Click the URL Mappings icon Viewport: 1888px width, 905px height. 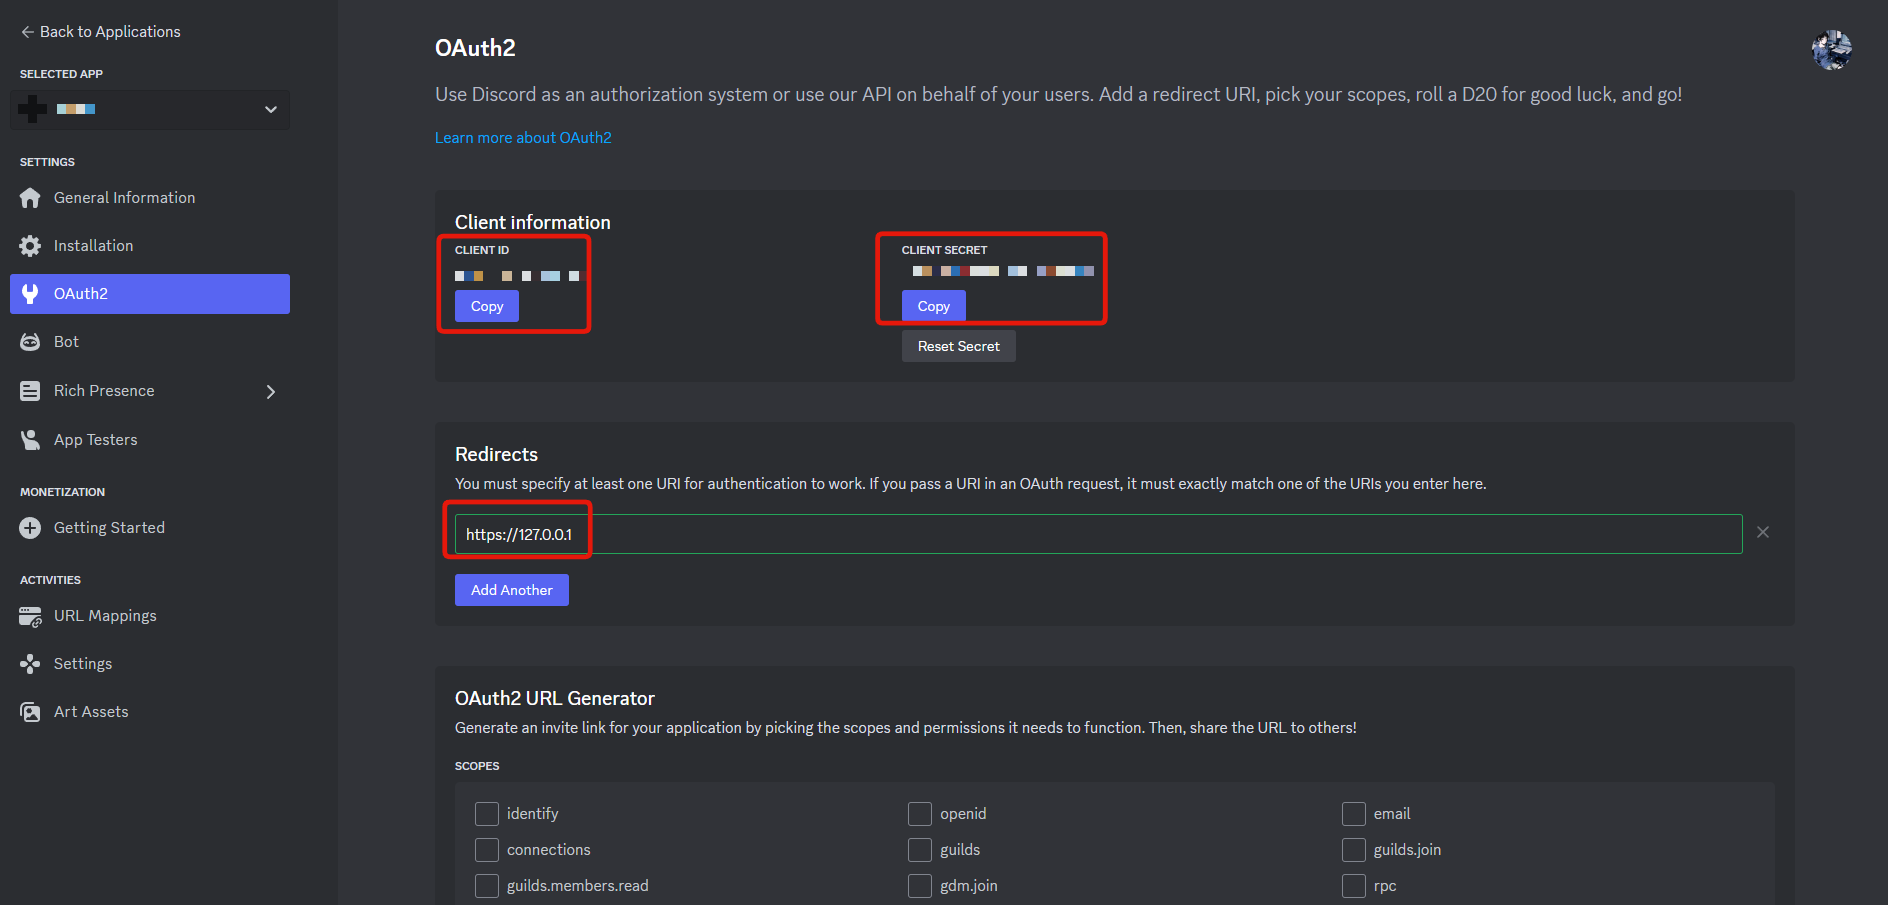(x=30, y=616)
